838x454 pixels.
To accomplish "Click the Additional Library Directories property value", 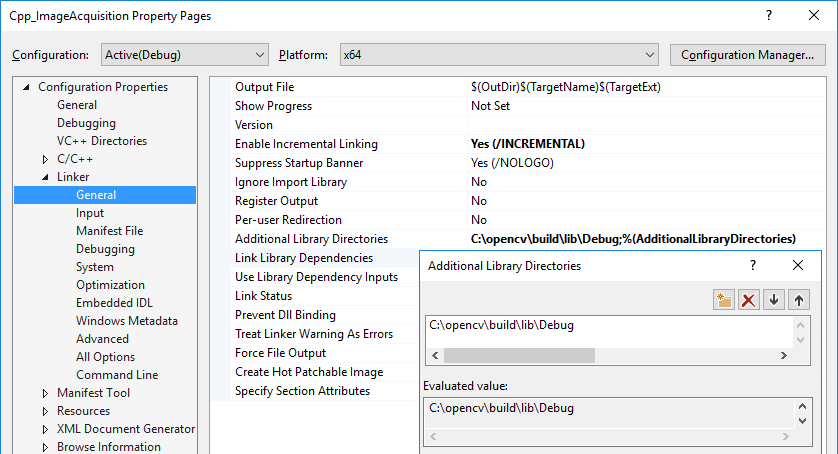I will point(633,239).
